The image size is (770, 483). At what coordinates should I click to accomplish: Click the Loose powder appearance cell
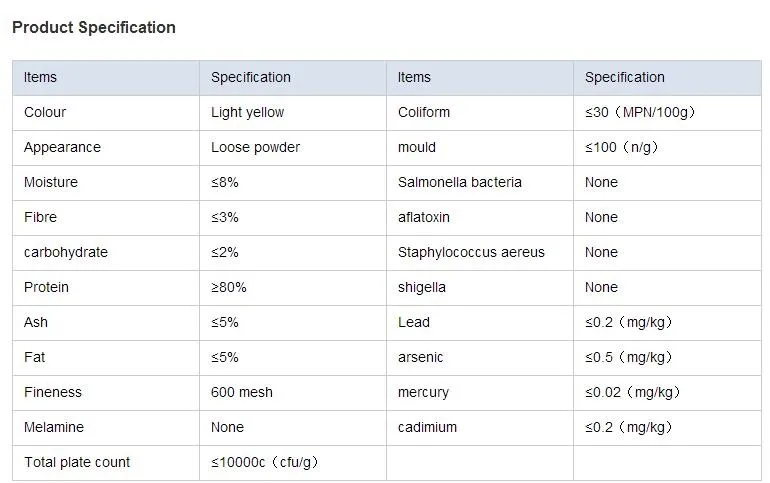click(x=255, y=147)
